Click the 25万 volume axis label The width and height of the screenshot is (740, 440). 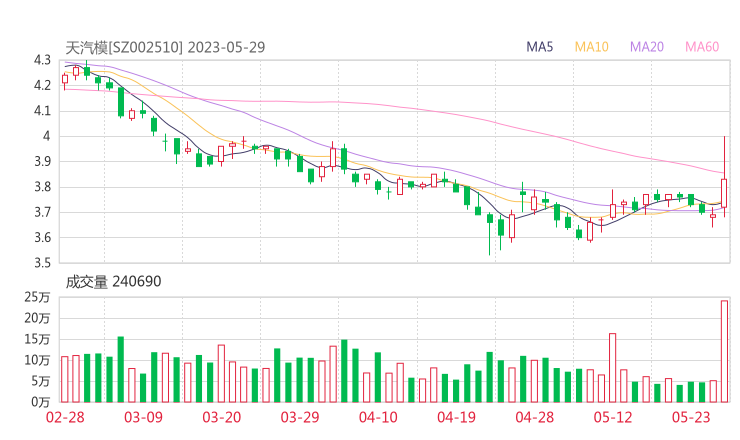(37, 297)
